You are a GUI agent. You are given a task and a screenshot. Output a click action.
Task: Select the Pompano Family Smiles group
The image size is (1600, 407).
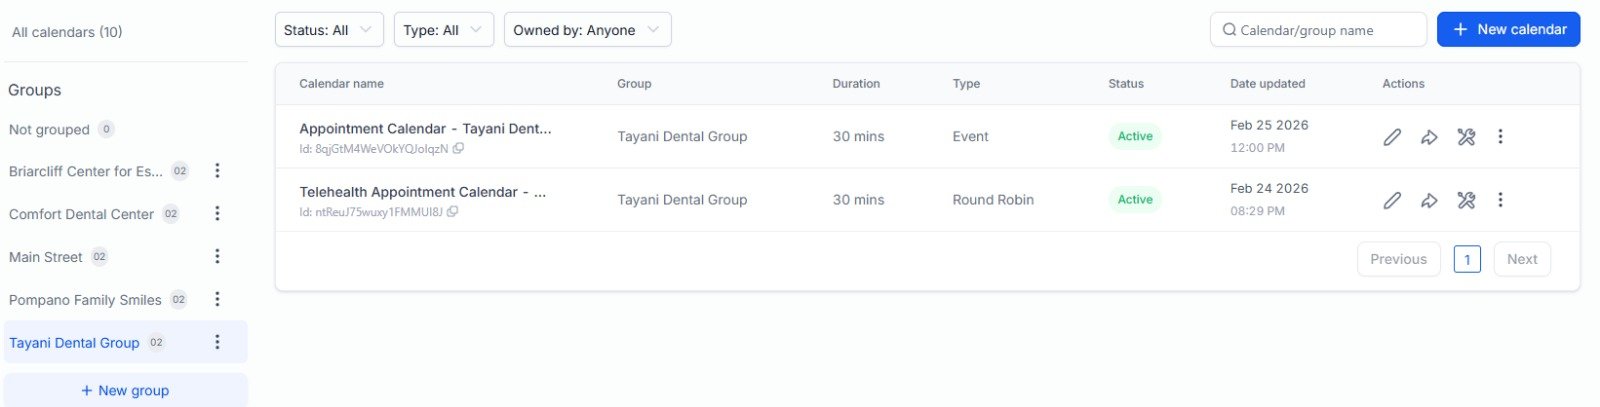point(85,300)
